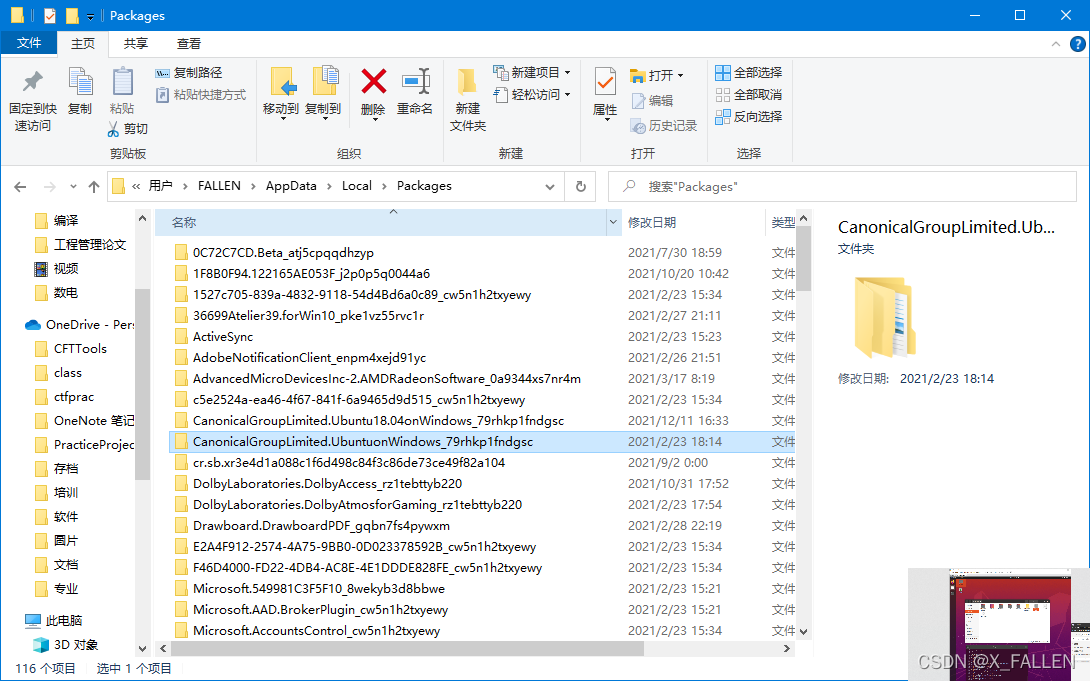Open Quick Access Toolbar customize dropdown

click(x=90, y=16)
